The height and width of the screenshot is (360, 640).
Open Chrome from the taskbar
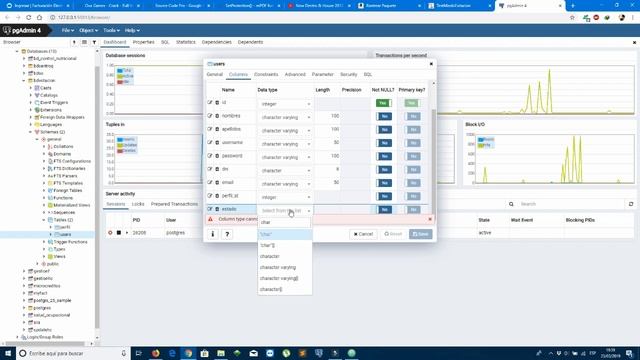(x=188, y=353)
